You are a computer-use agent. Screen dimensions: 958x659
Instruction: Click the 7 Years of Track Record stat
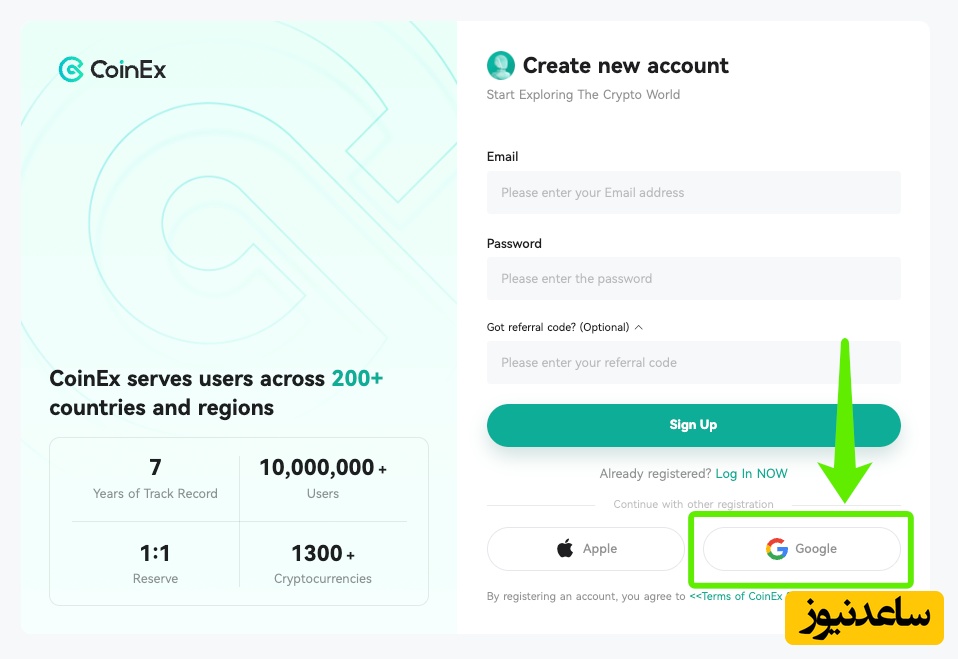(x=155, y=478)
